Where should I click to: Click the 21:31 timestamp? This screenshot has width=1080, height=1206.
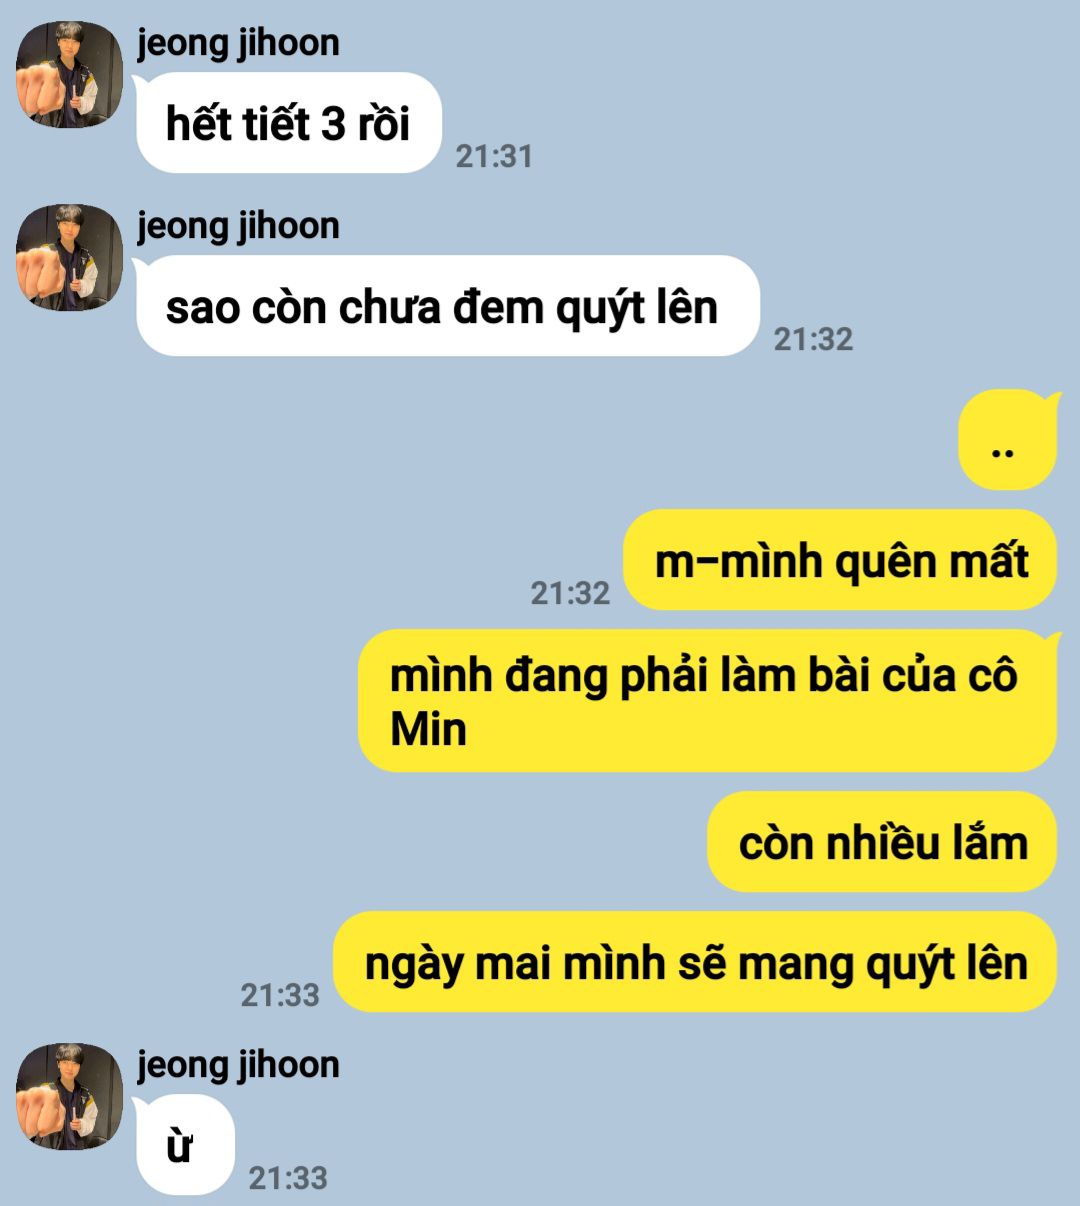click(494, 156)
